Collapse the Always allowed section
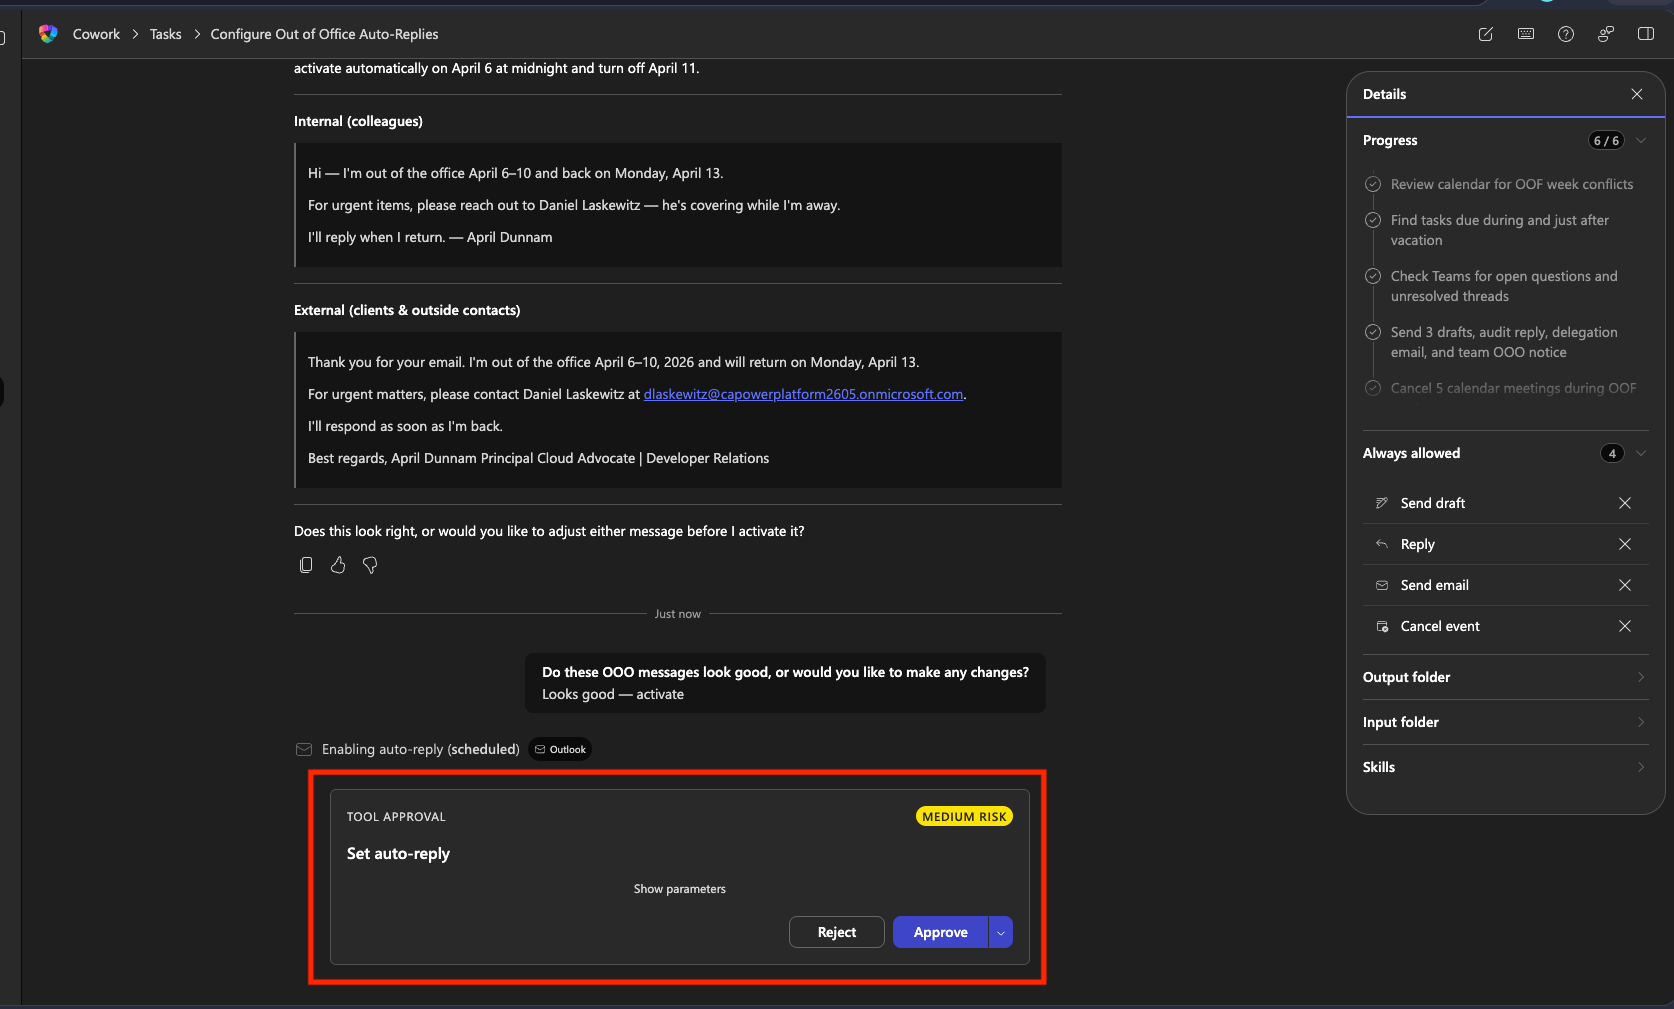This screenshot has width=1674, height=1009. point(1641,453)
